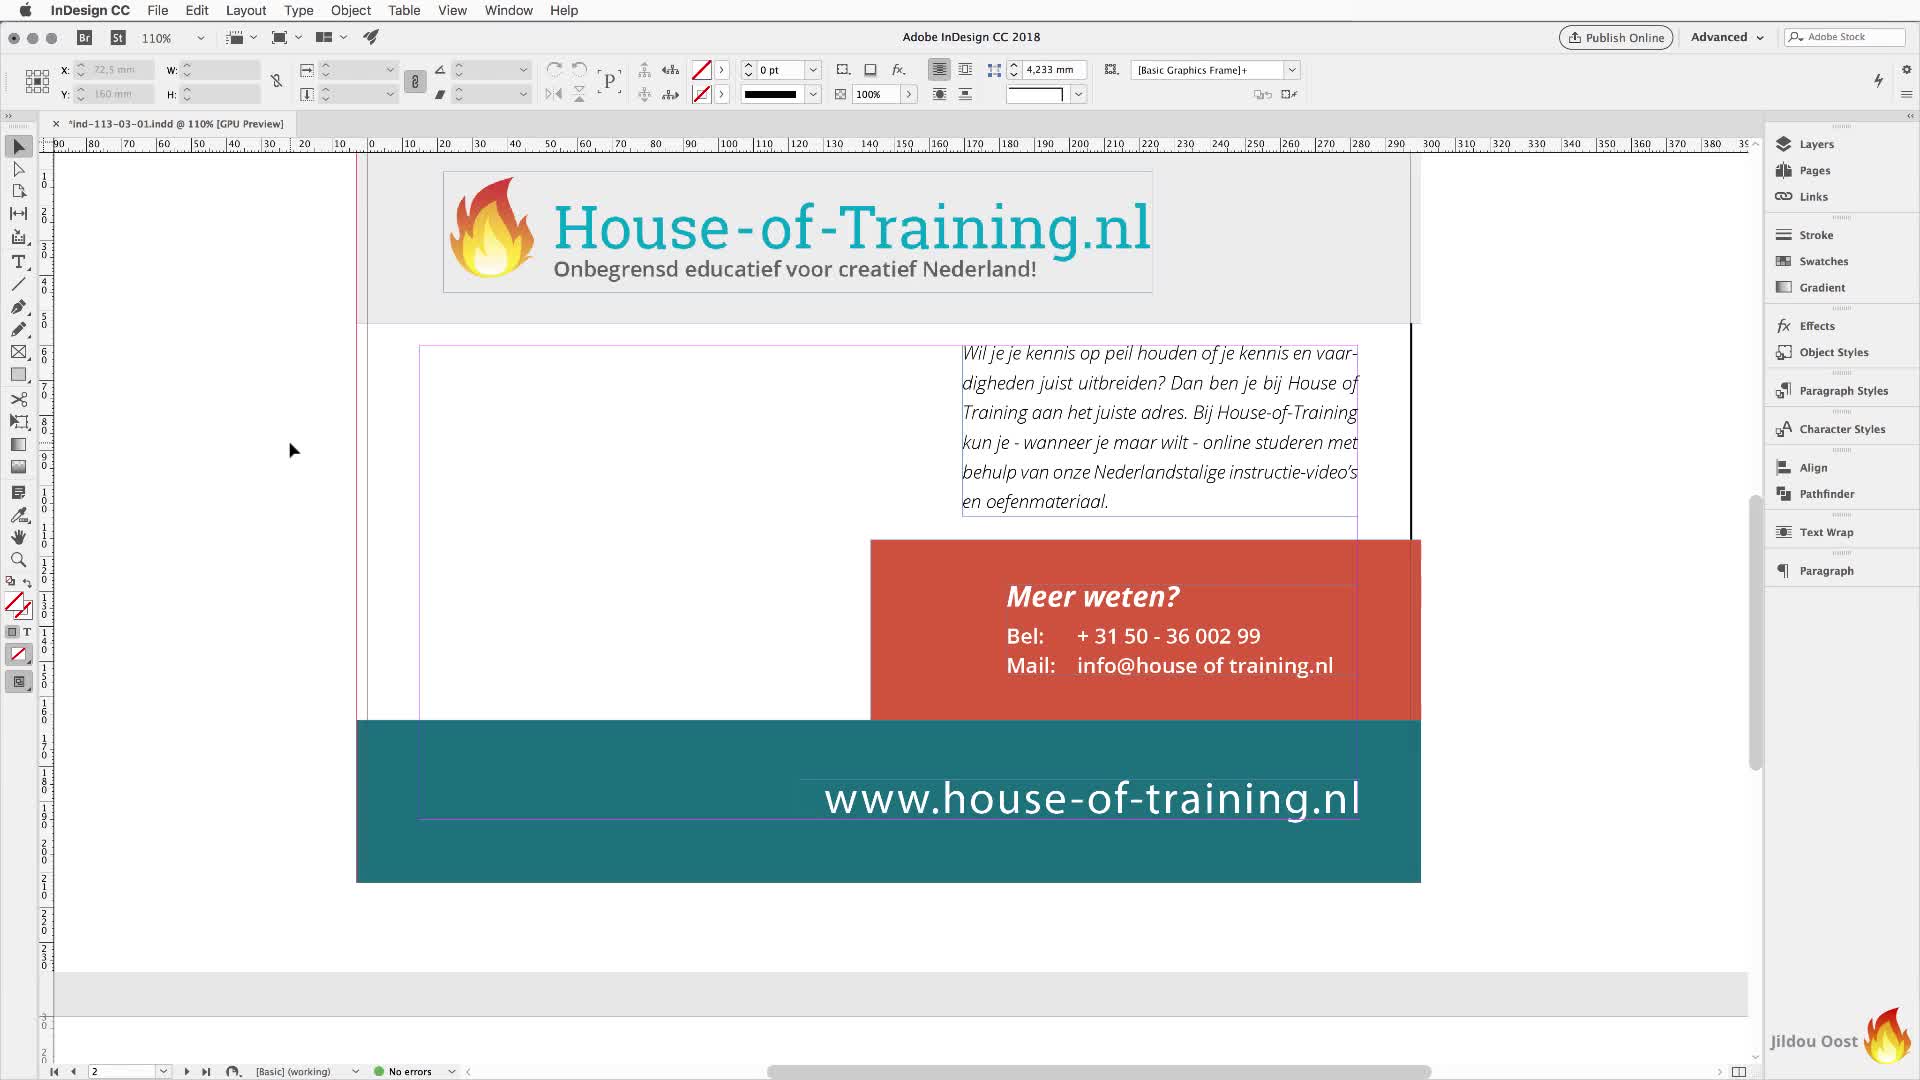Open the Table menu
The height and width of the screenshot is (1080, 1920).
tap(404, 10)
